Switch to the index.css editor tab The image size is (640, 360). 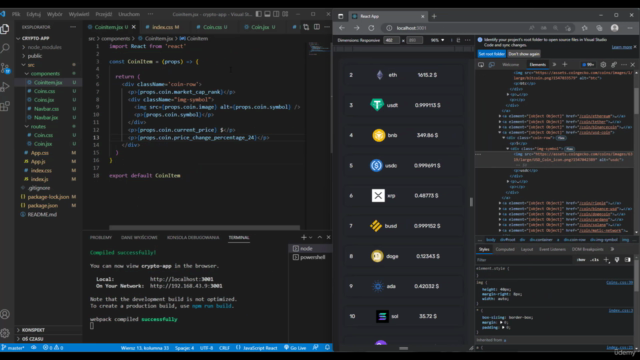(162, 27)
